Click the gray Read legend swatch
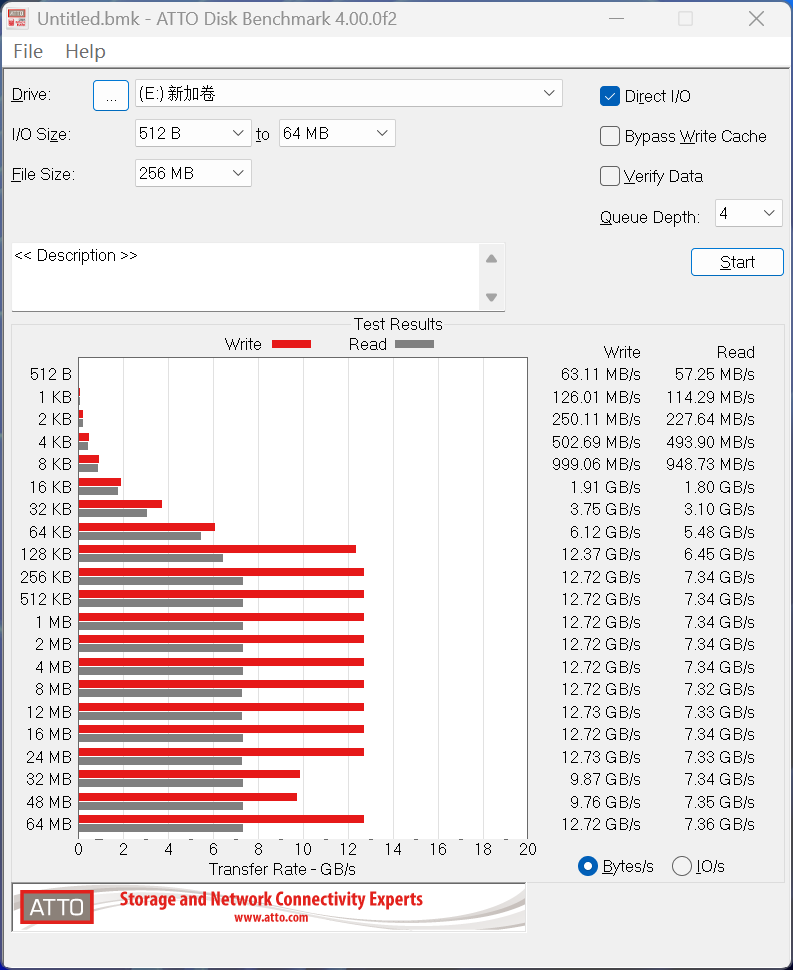The image size is (793, 970). coord(414,345)
